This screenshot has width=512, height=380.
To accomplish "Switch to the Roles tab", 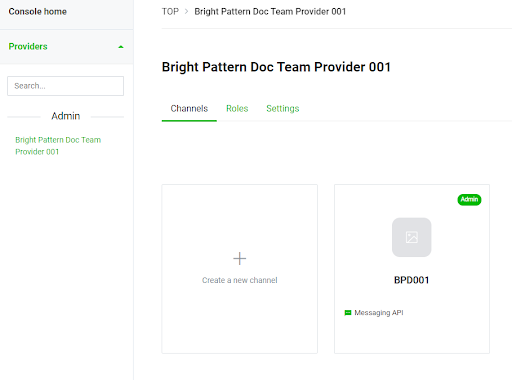I will pos(237,109).
